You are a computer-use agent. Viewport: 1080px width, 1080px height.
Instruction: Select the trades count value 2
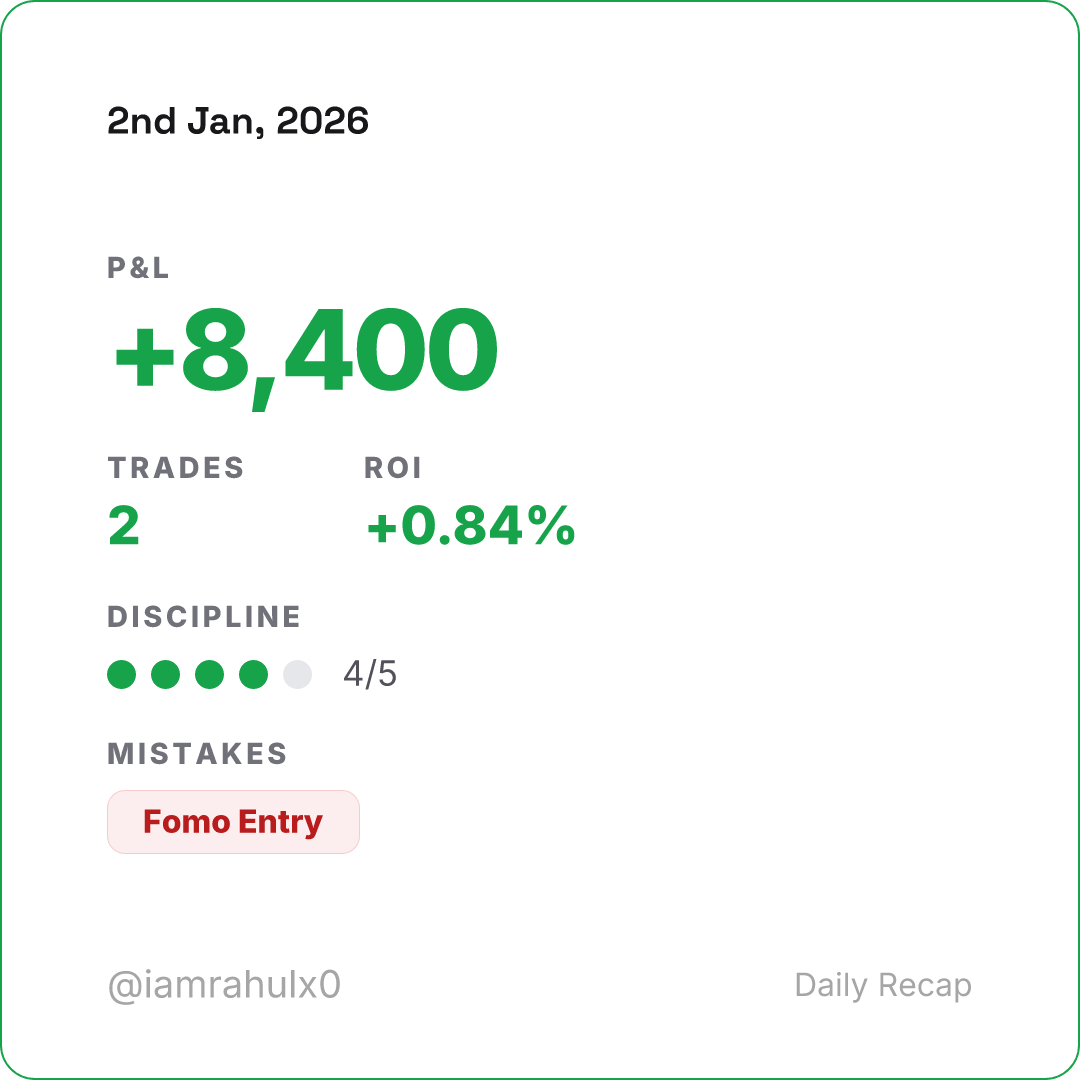(124, 526)
